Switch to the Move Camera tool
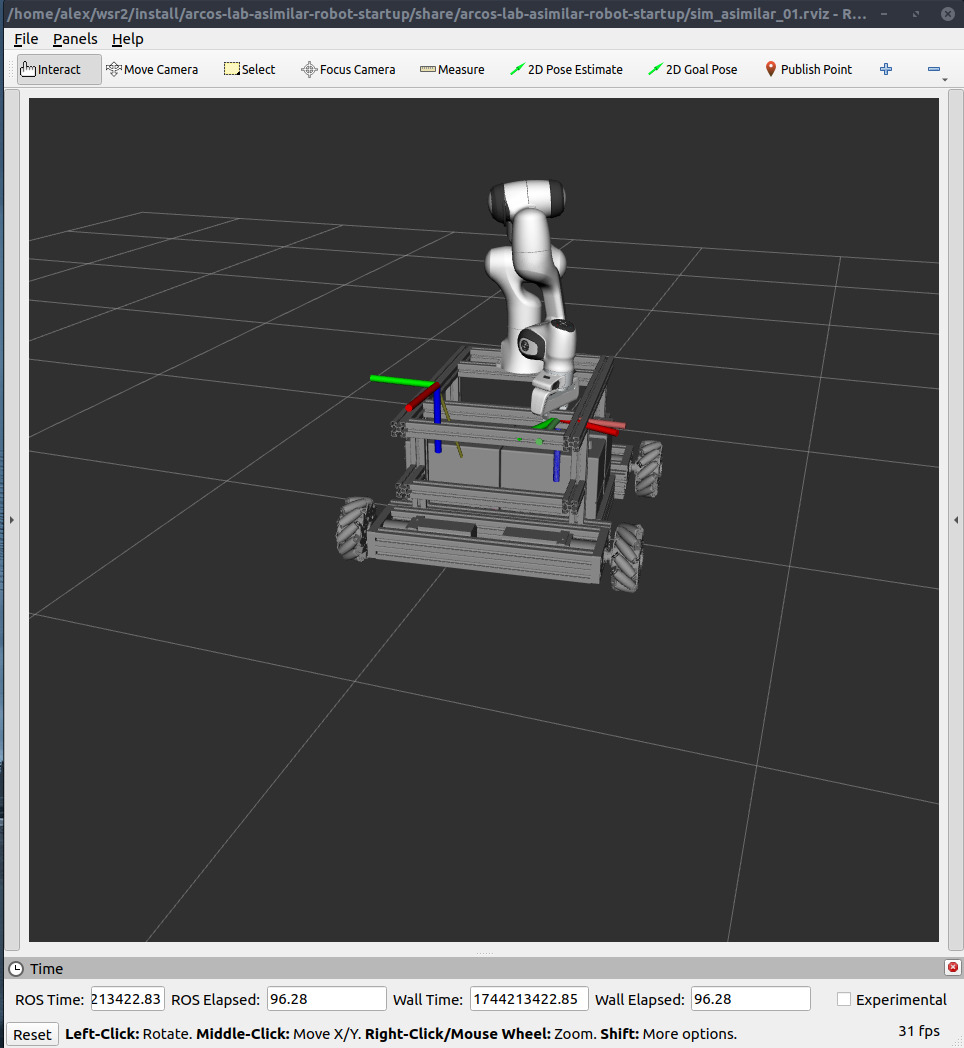Image resolution: width=964 pixels, height=1048 pixels. coord(152,69)
